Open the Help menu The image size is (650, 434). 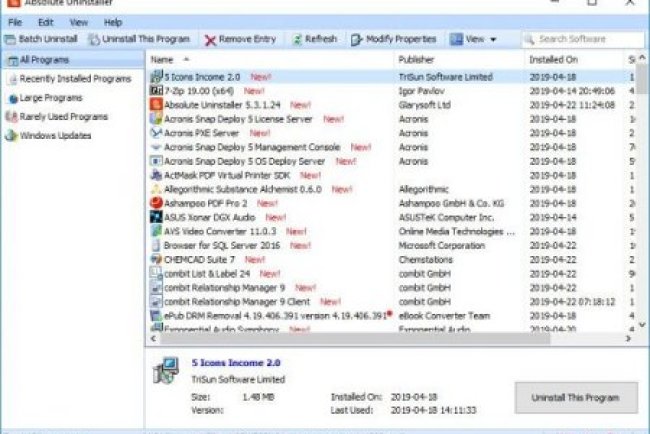coord(113,22)
